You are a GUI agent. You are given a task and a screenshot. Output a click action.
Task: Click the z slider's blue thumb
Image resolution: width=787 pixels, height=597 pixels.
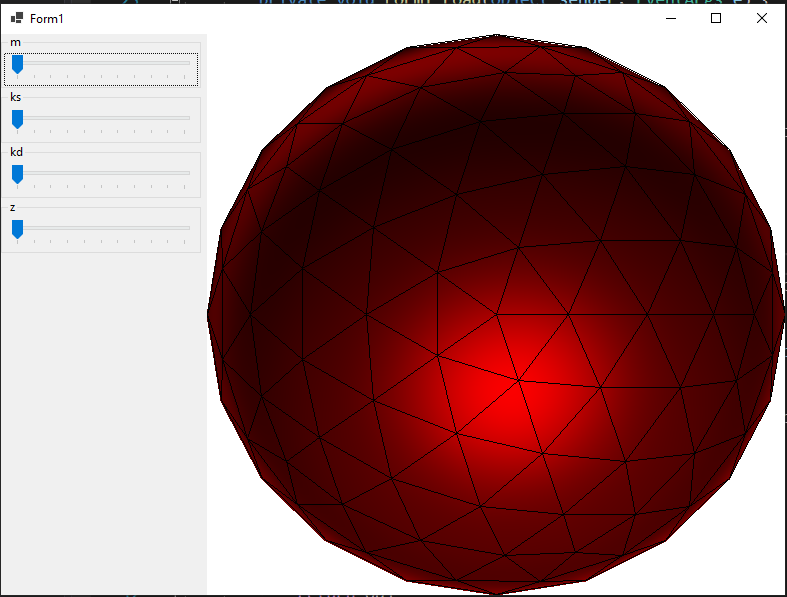17,230
